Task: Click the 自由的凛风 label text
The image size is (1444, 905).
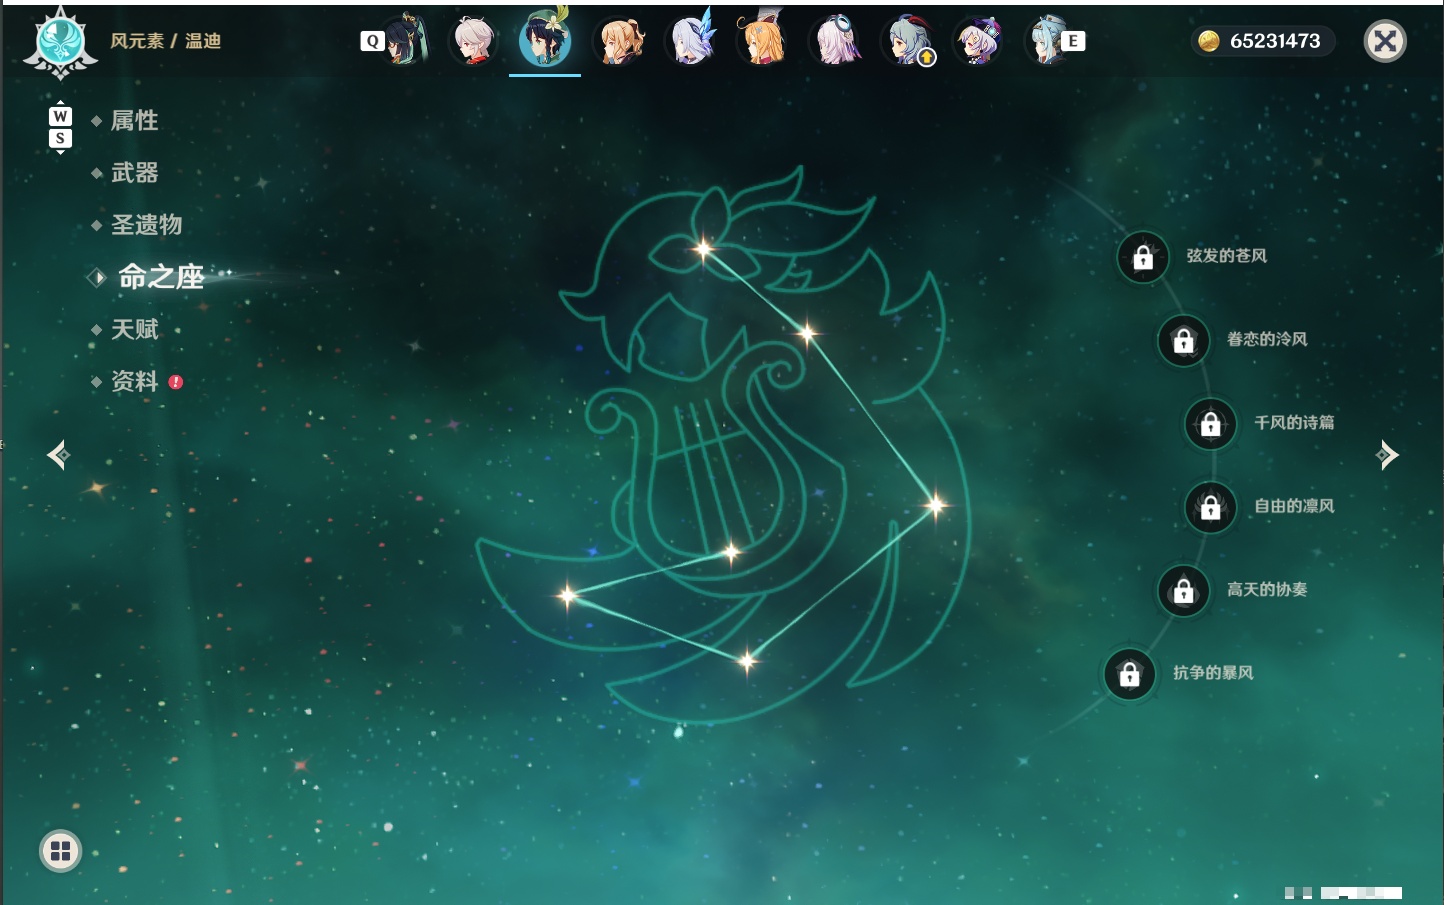Action: point(1294,506)
